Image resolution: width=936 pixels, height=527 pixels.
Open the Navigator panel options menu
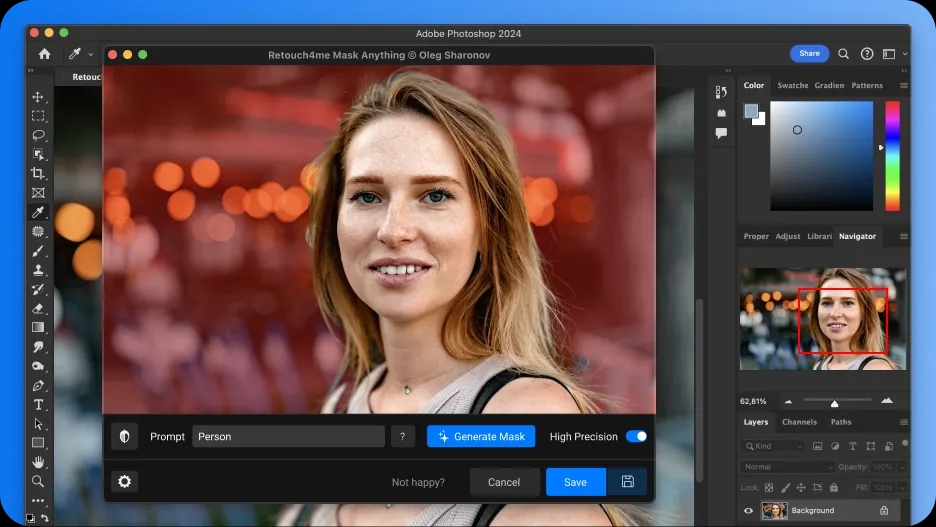coord(904,236)
